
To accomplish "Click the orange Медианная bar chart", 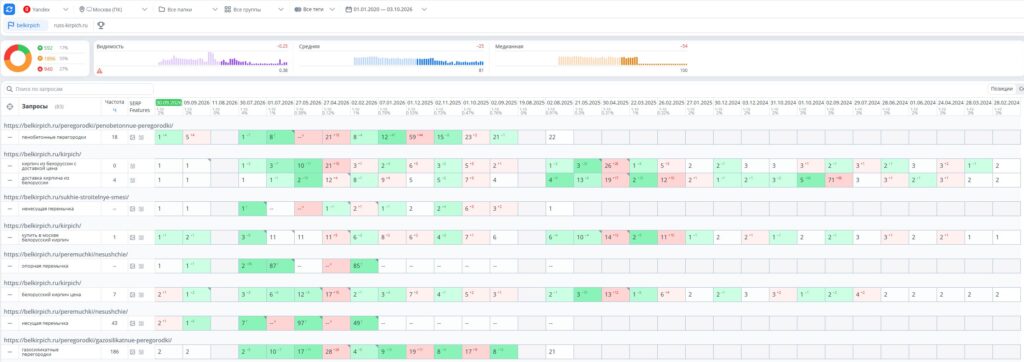I will tap(622, 61).
